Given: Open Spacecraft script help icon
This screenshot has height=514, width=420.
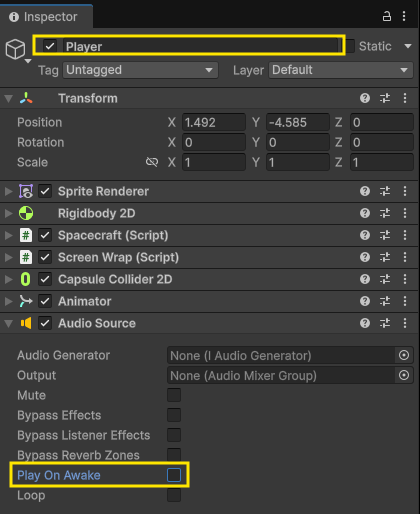Looking at the screenshot, I should (x=365, y=235).
